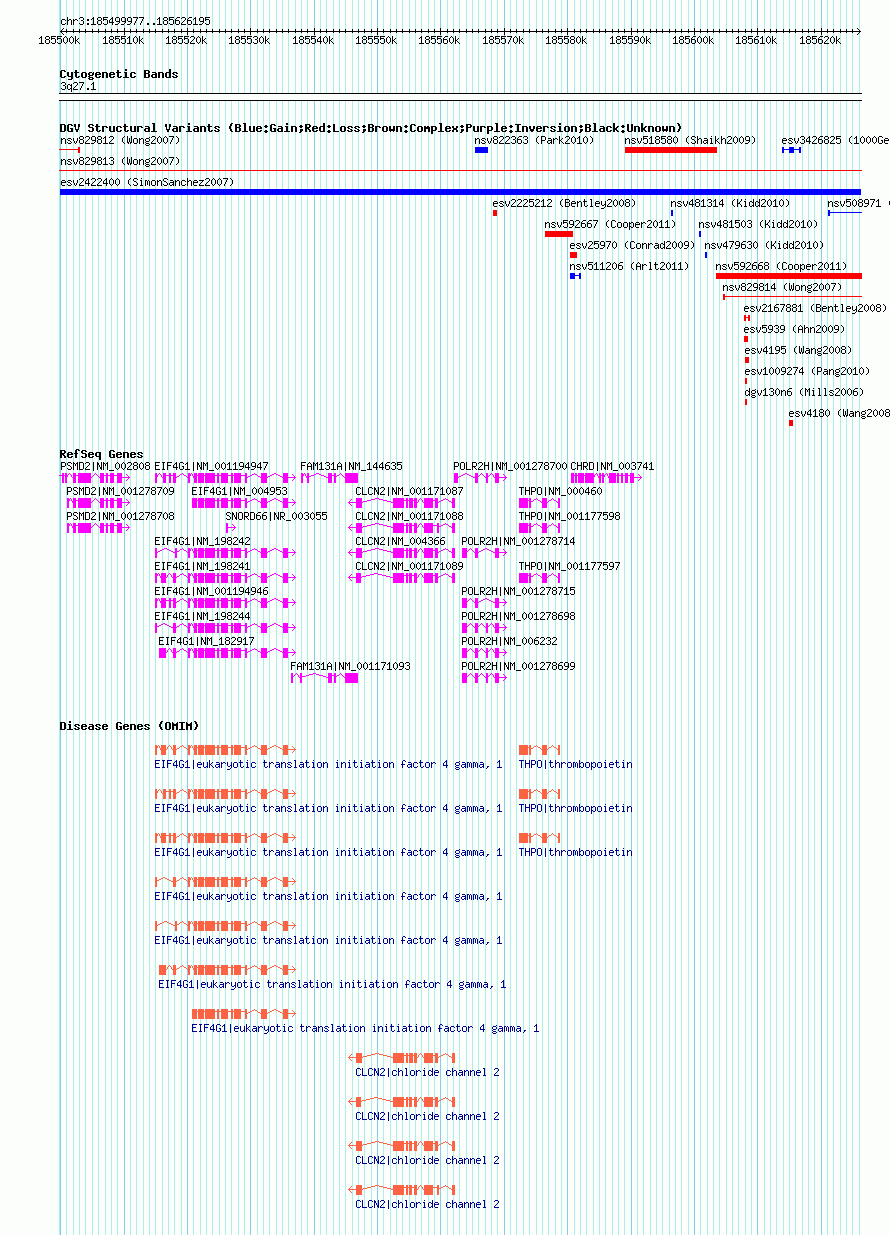Open variant esv3426825 label

(835, 141)
